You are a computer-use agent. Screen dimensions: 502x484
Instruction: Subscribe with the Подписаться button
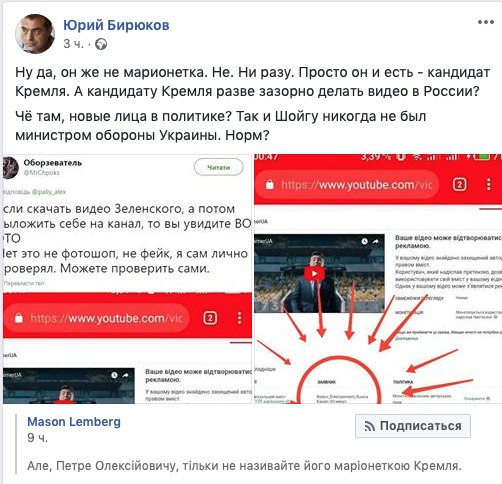(x=413, y=426)
